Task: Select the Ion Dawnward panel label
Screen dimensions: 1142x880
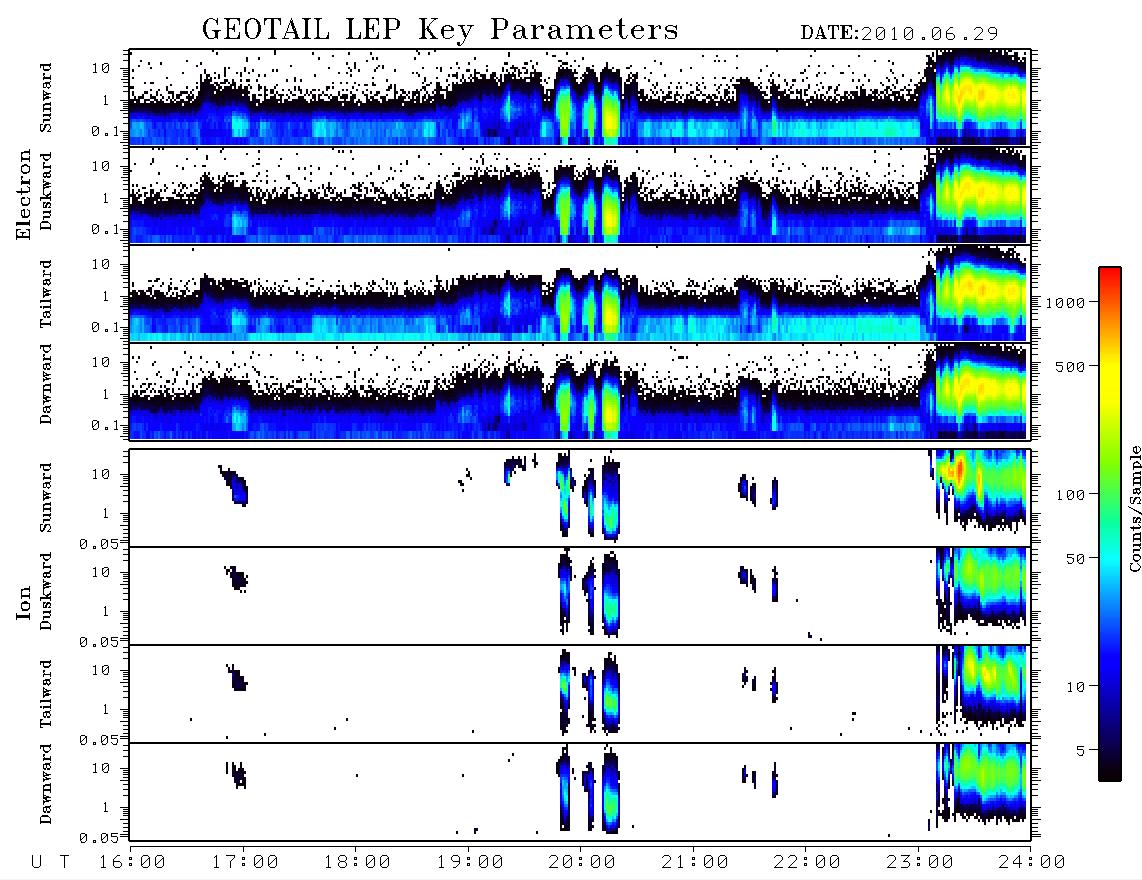Action: pos(46,784)
